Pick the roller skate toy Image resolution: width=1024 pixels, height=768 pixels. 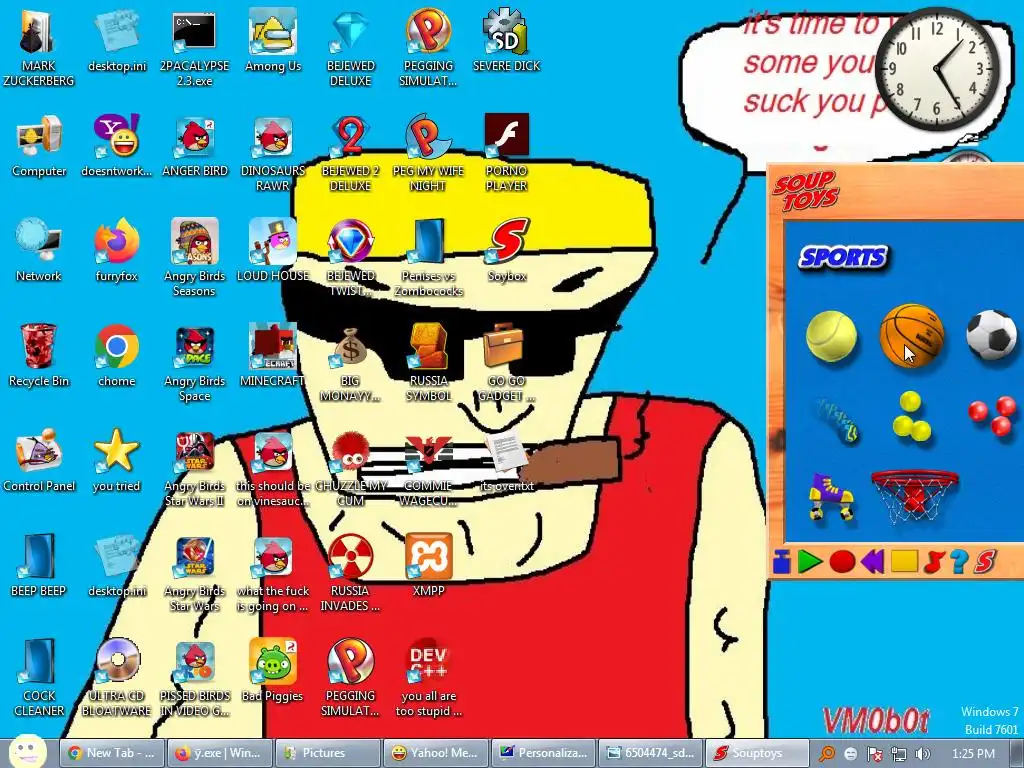coord(831,498)
